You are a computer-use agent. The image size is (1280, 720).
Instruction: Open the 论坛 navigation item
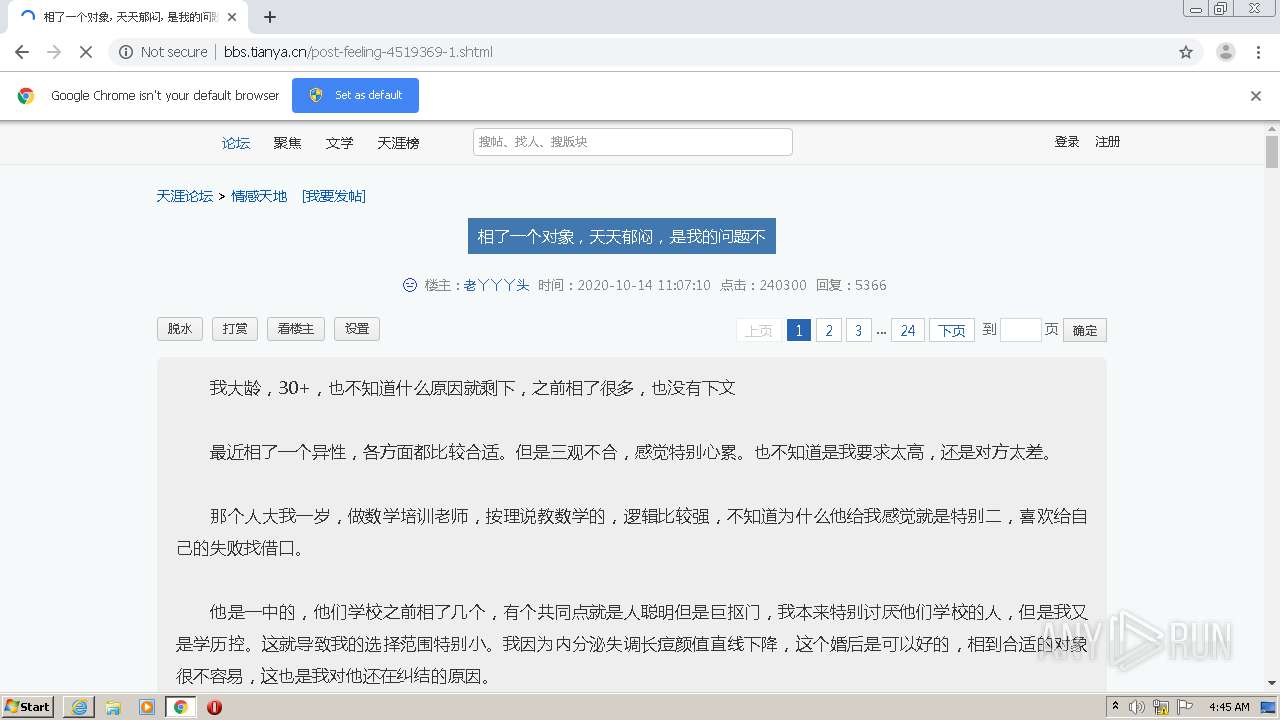(236, 143)
